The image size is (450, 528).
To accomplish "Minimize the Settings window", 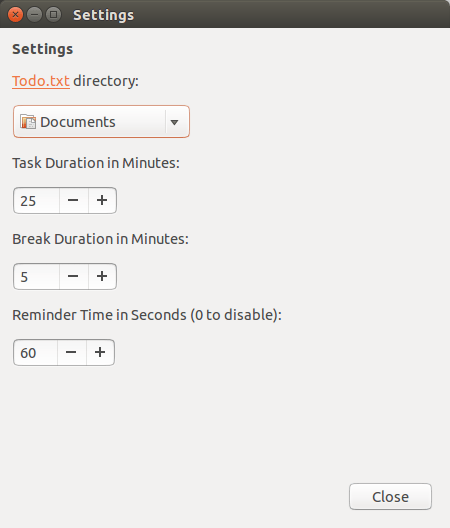I will point(34,15).
